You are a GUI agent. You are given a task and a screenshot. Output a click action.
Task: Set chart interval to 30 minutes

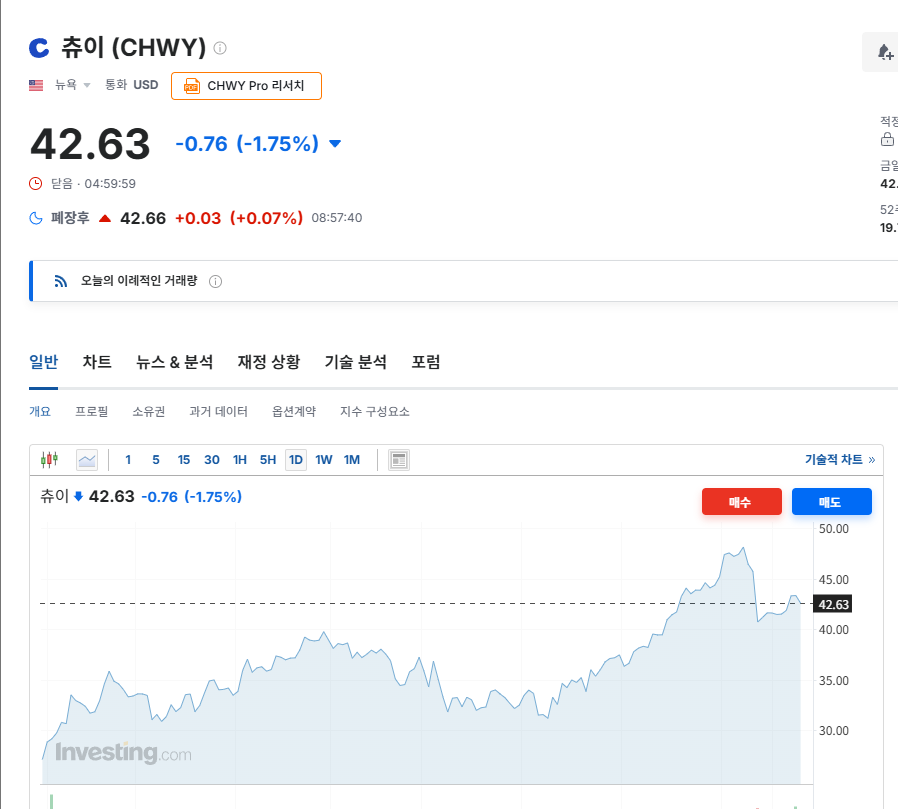212,460
